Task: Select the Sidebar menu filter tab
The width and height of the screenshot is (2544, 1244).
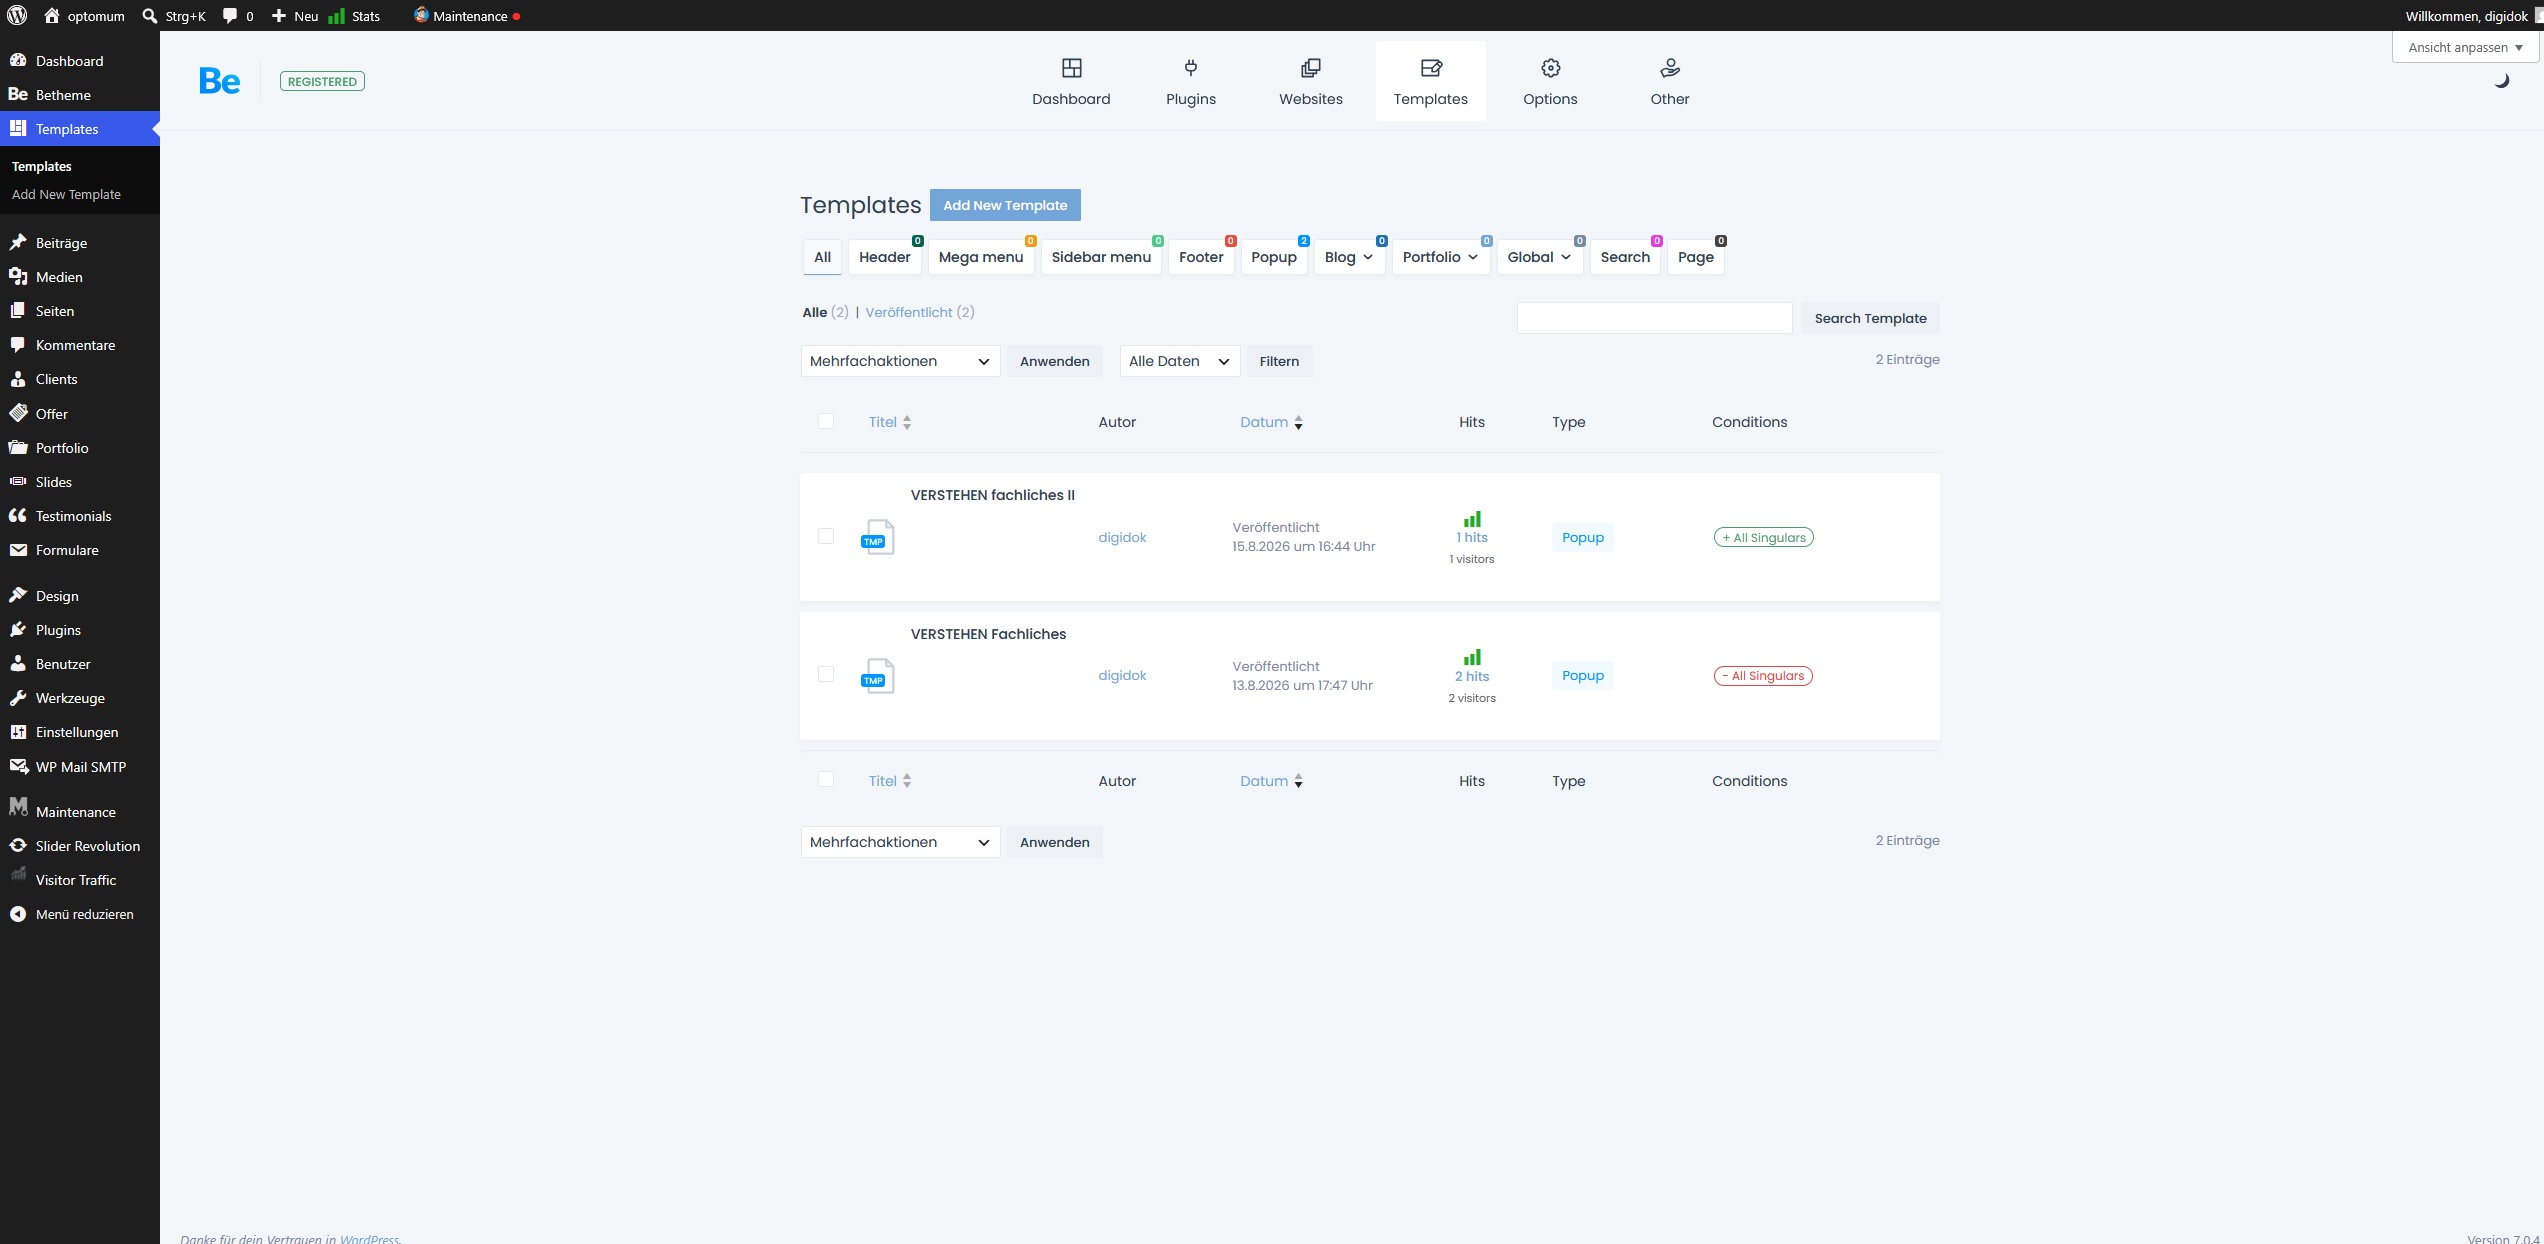Action: 1101,257
